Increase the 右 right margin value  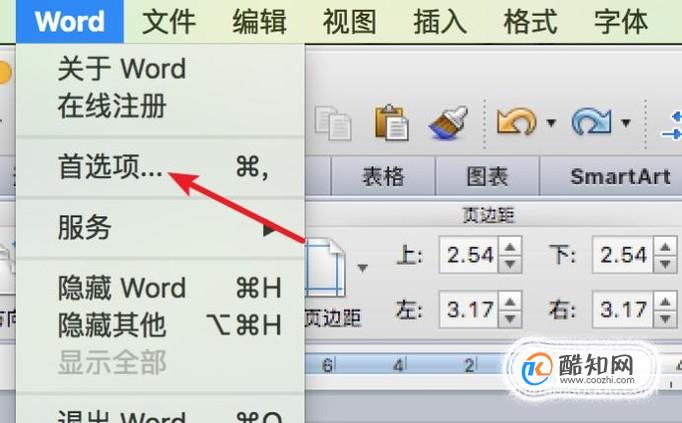pyautogui.click(x=665, y=302)
